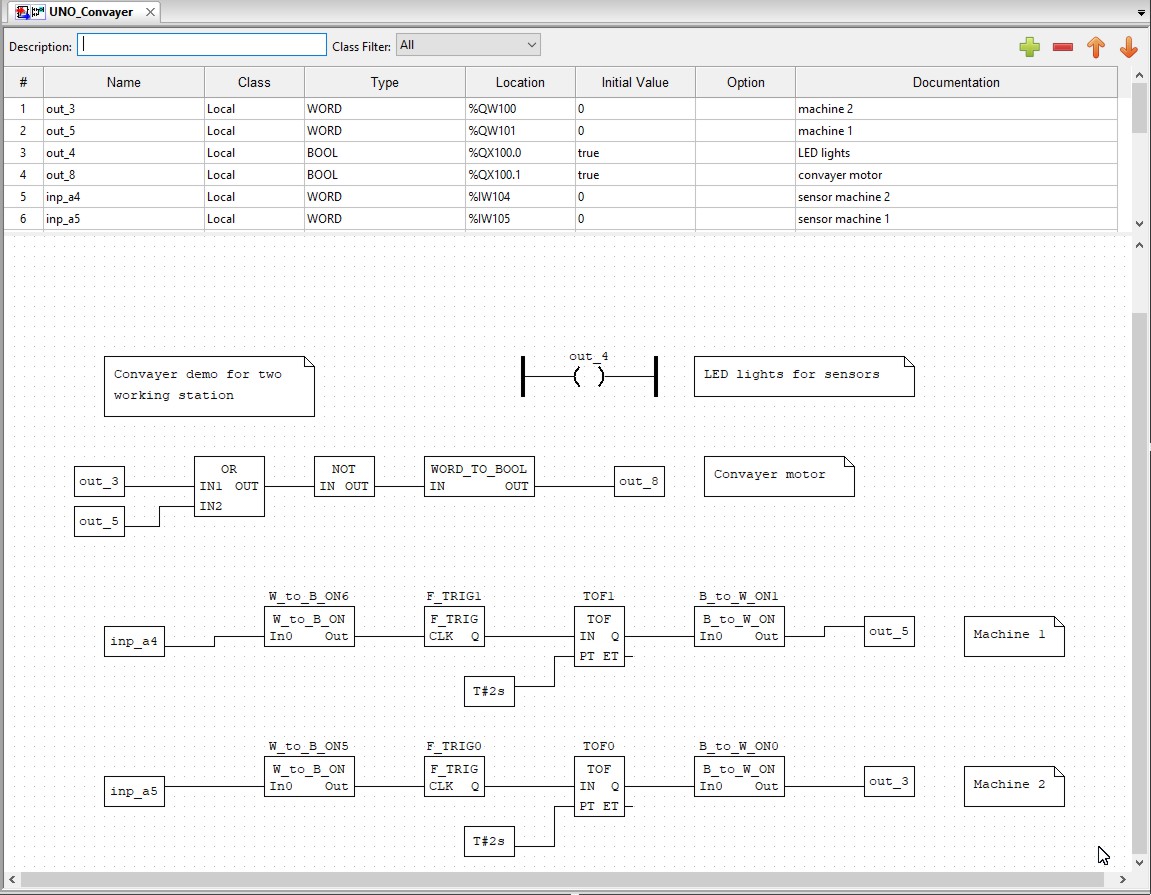Remove the selected variable with the red minus
Viewport: 1151px width, 895px height.
coord(1062,47)
